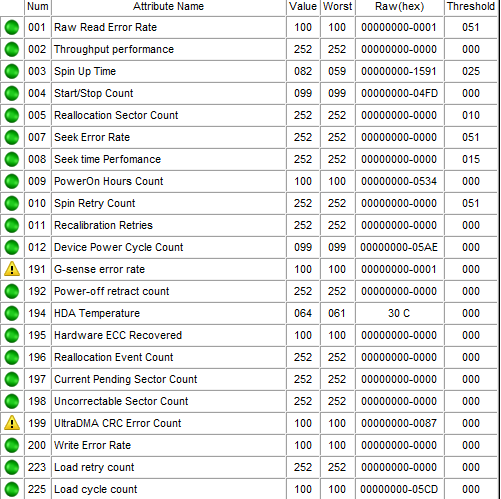Select the Uncorrectable Sector Count attribute name
Image resolution: width=501 pixels, height=499 pixels.
coord(121,401)
